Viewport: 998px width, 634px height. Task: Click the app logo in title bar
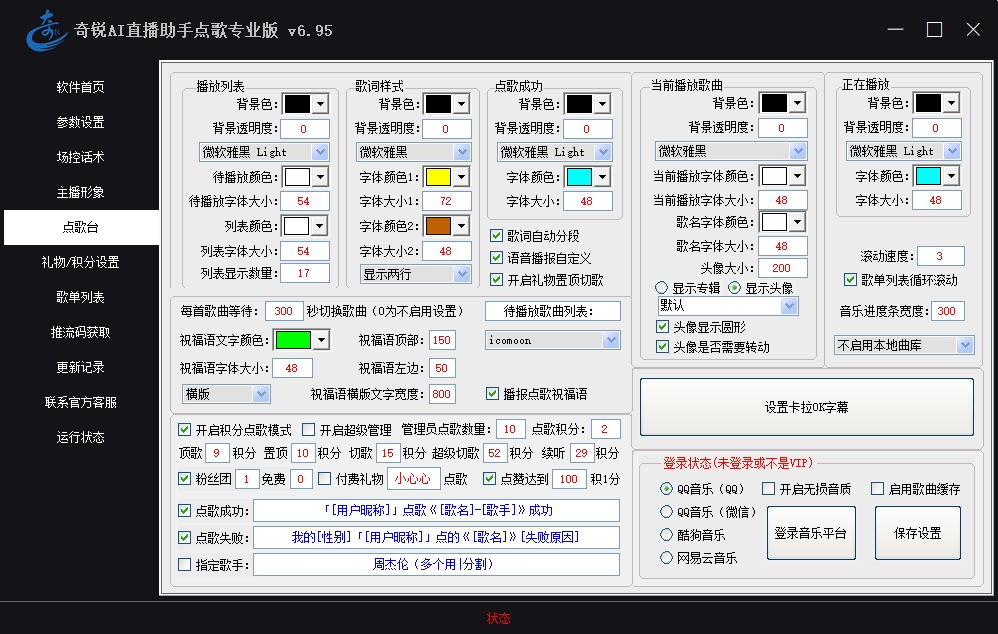(x=46, y=30)
